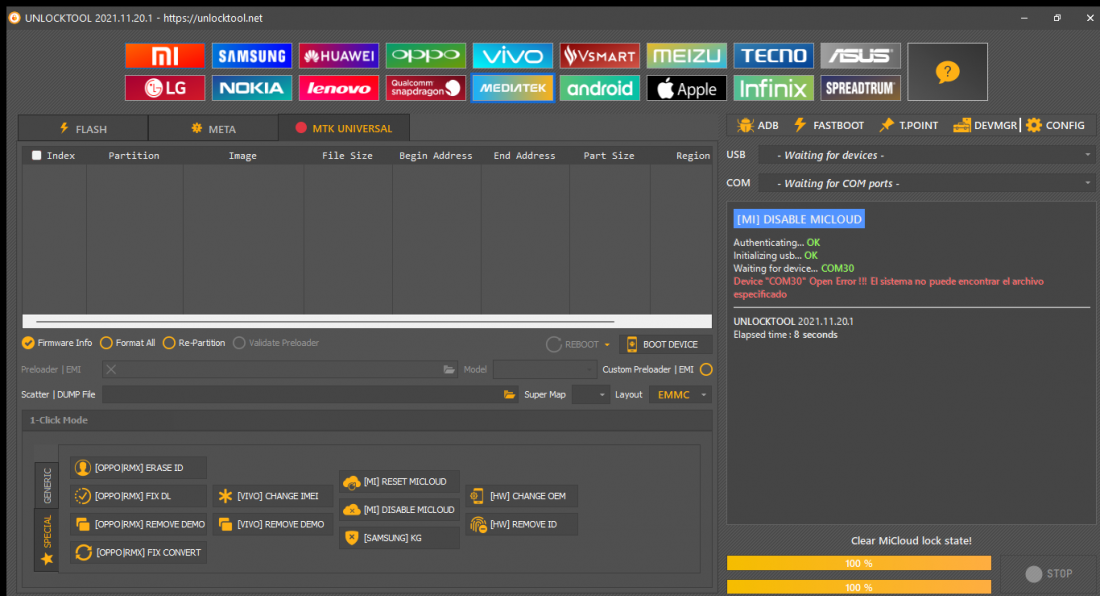Choose the Tecno brand icon

tap(774, 55)
